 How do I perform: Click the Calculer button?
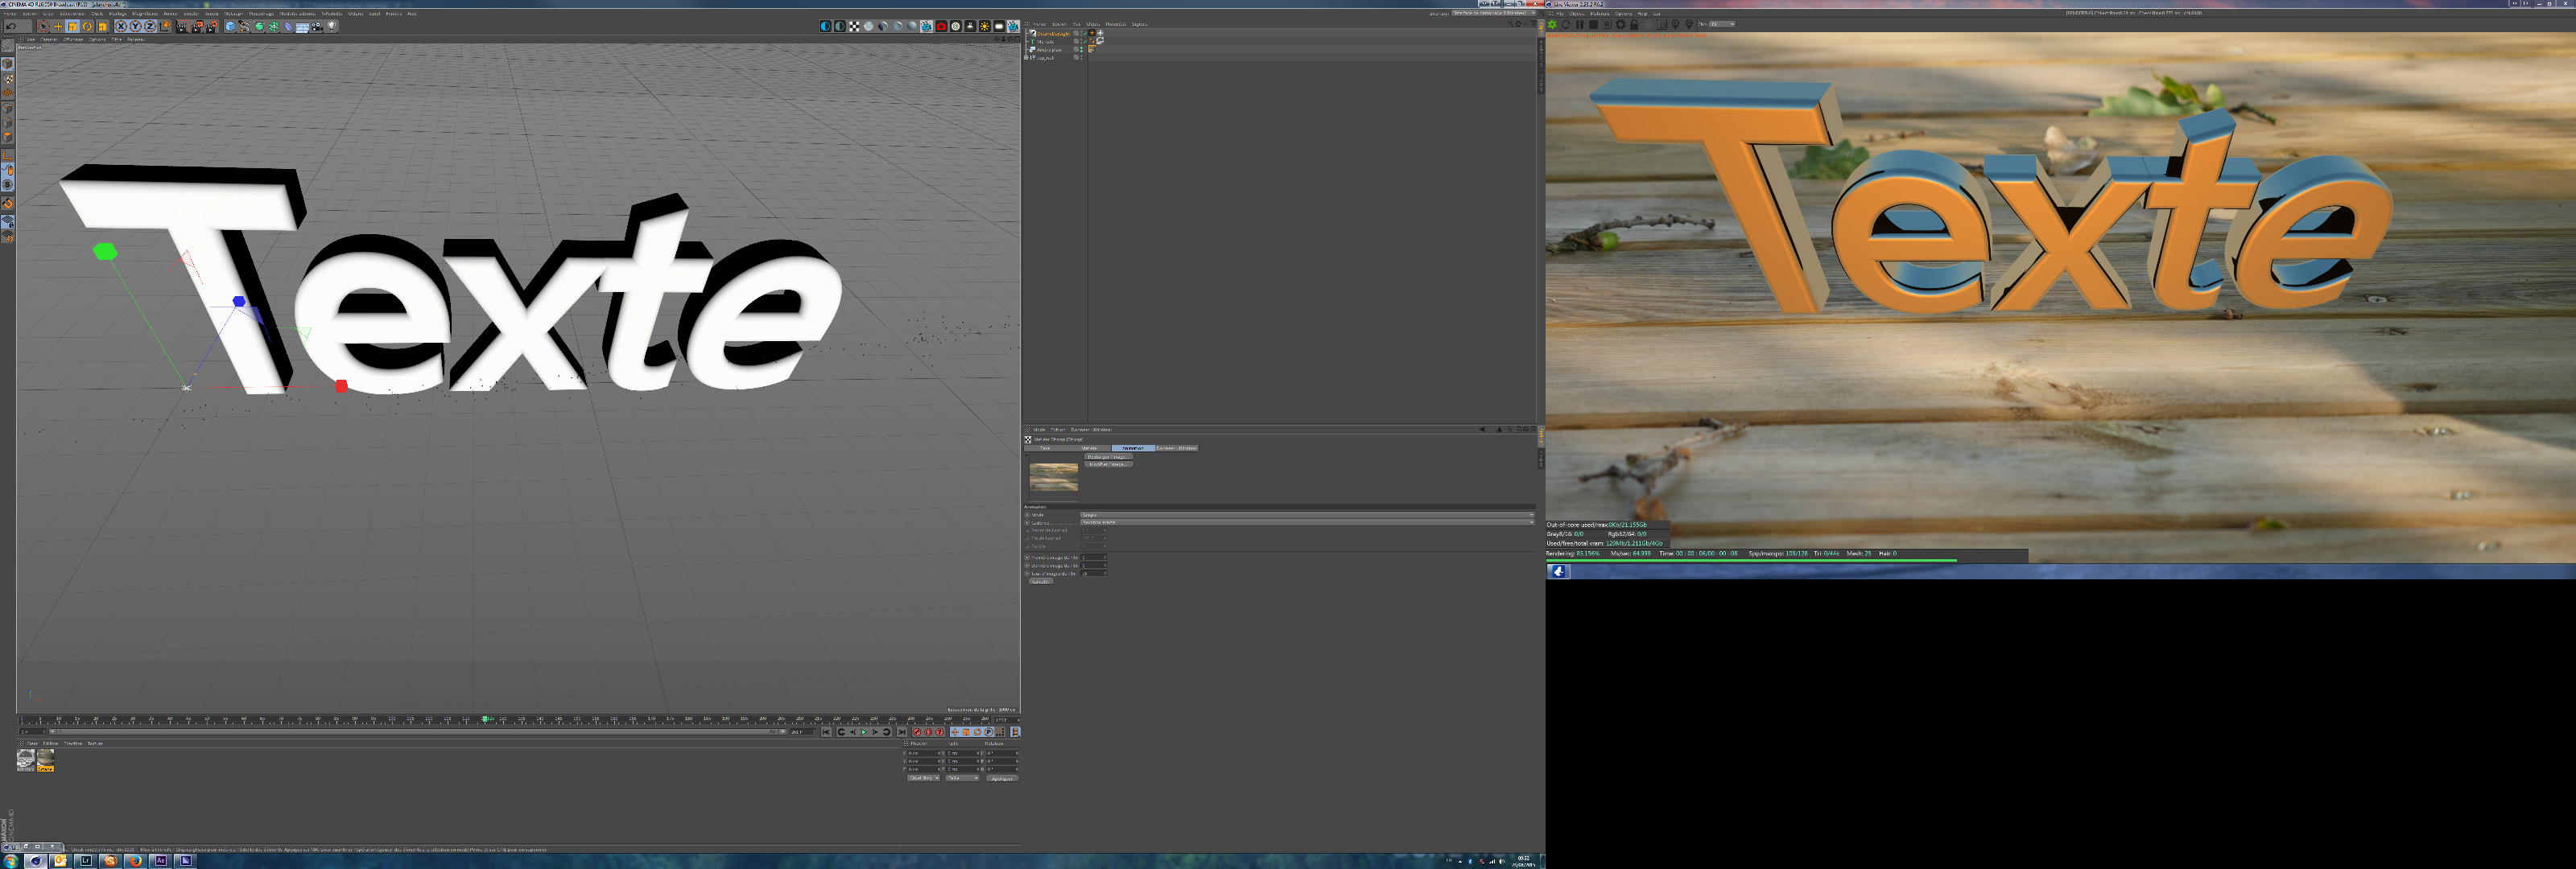coord(1040,582)
